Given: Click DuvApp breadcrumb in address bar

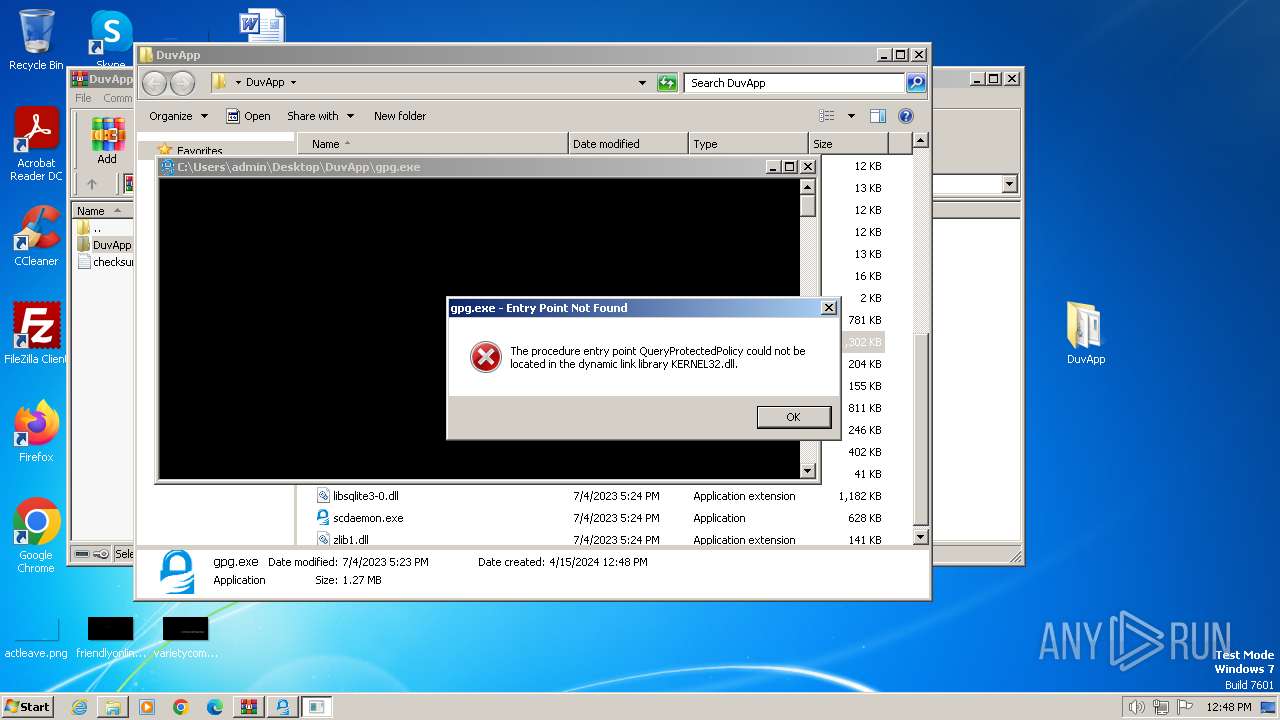Looking at the screenshot, I should coord(265,83).
